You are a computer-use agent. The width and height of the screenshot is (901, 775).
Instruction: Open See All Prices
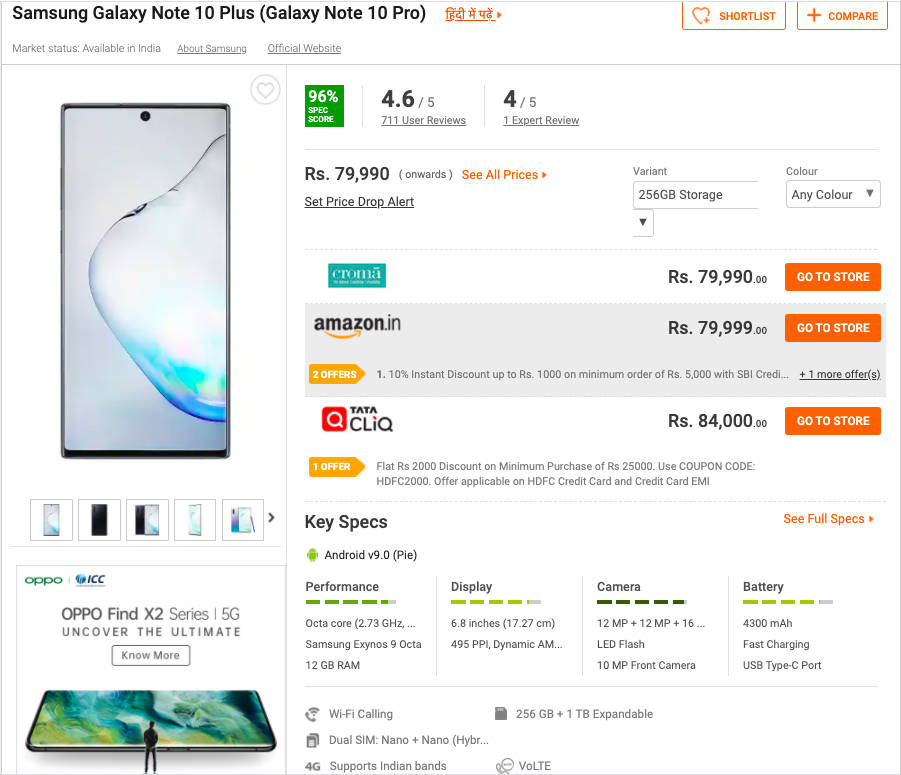(504, 175)
